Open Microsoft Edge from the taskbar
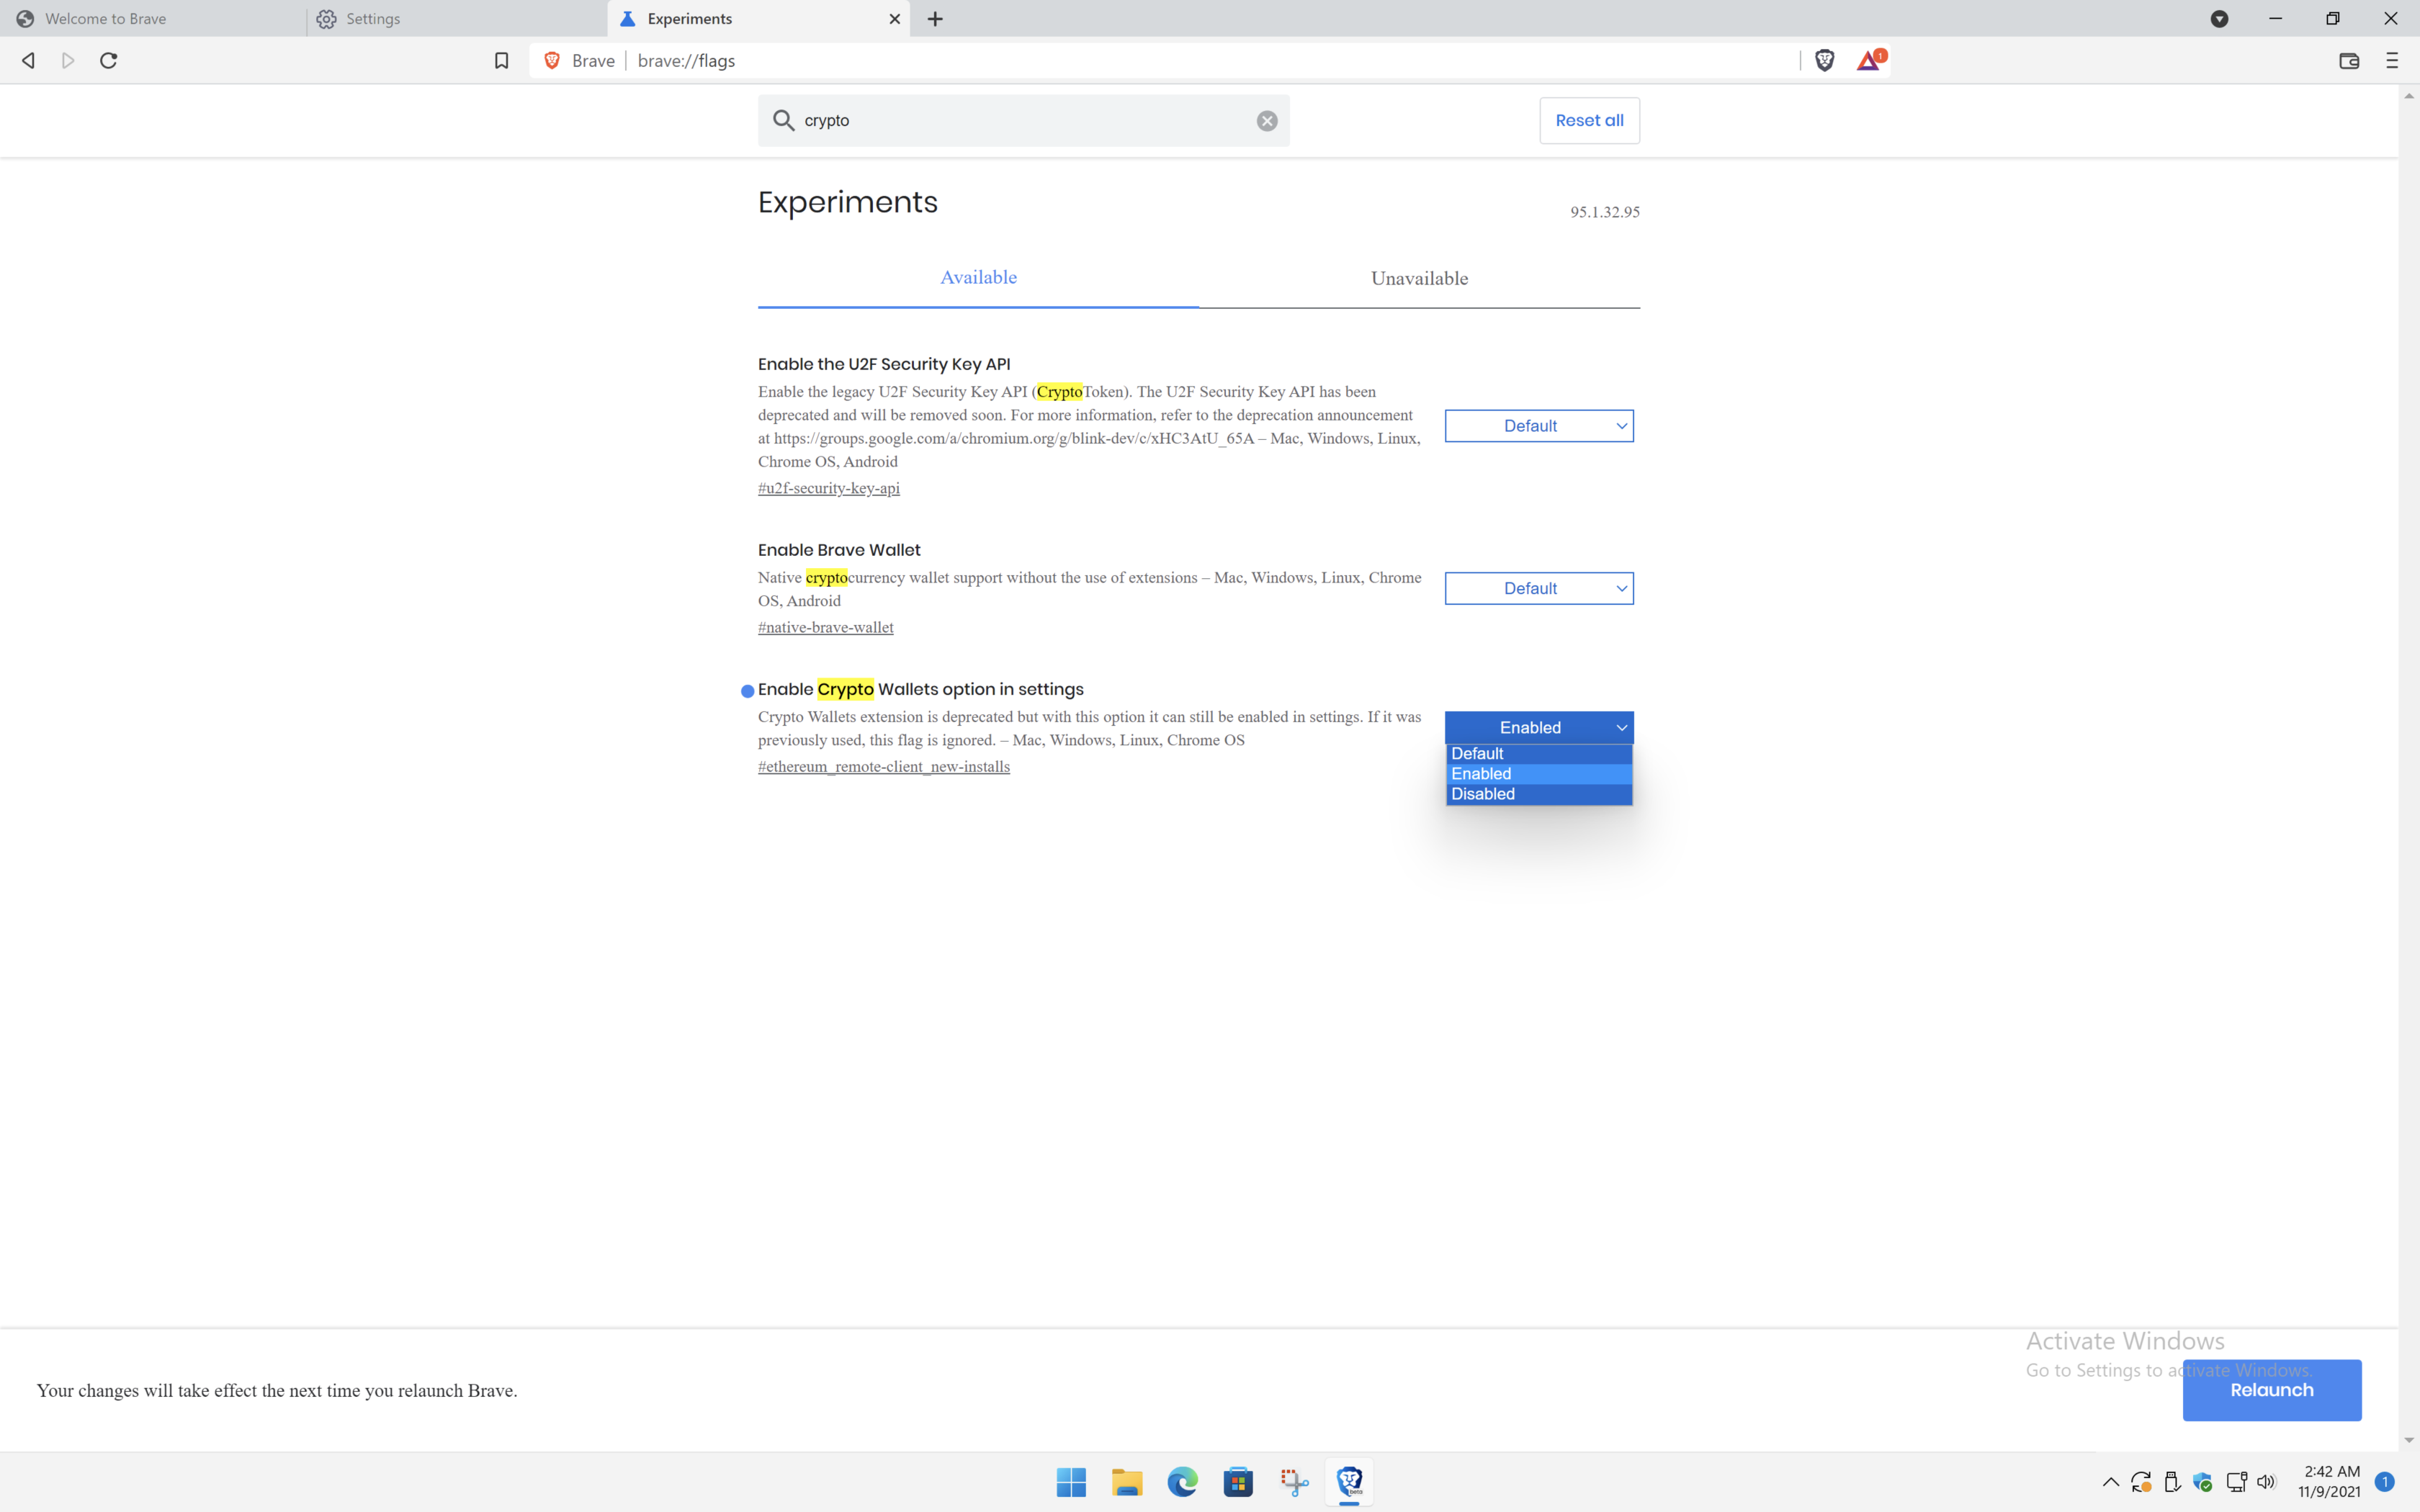This screenshot has height=1512, width=2420. point(1182,1482)
